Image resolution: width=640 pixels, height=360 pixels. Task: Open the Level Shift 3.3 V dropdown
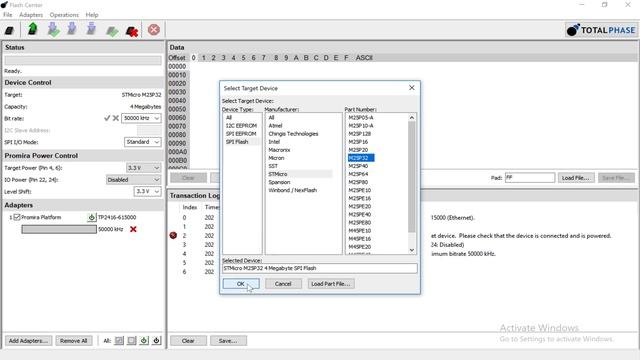pos(147,191)
